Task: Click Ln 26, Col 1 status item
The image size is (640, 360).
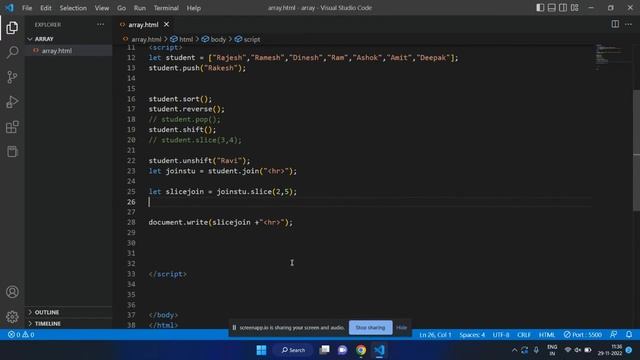Action: 435,335
